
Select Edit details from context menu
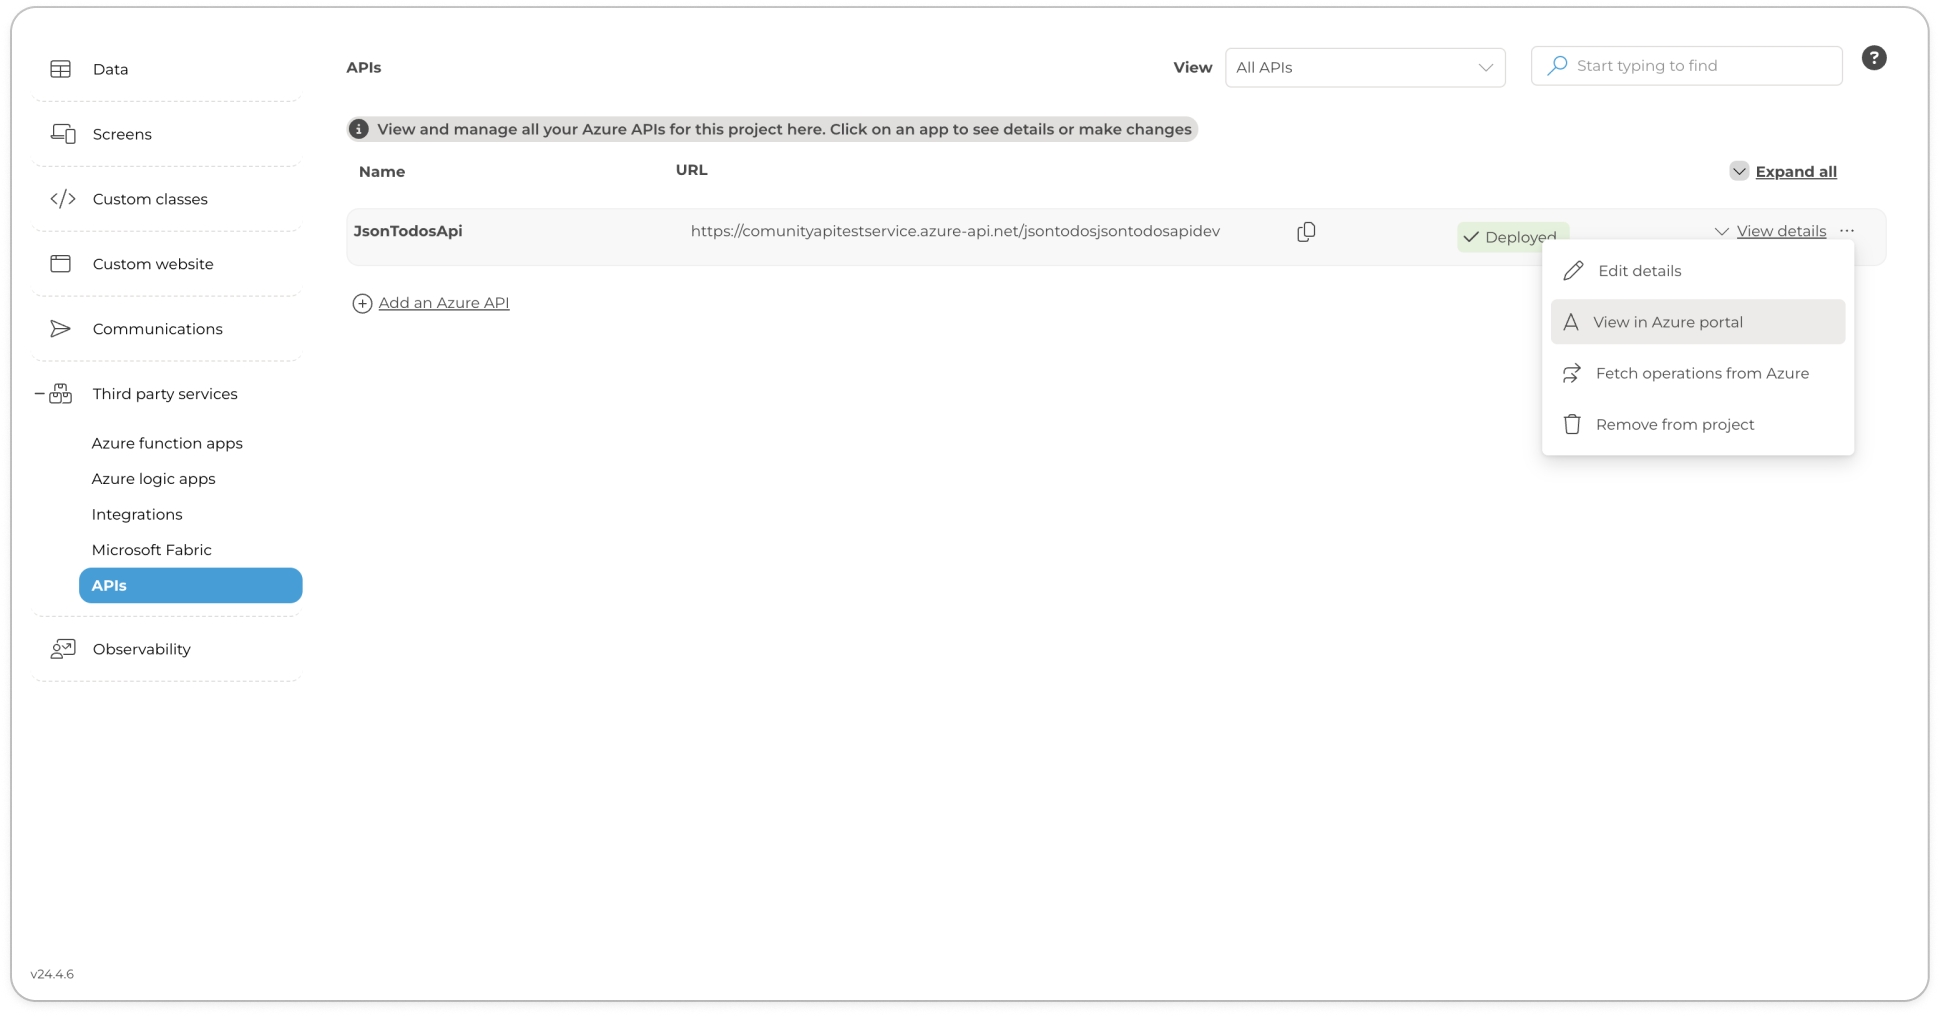(1639, 271)
